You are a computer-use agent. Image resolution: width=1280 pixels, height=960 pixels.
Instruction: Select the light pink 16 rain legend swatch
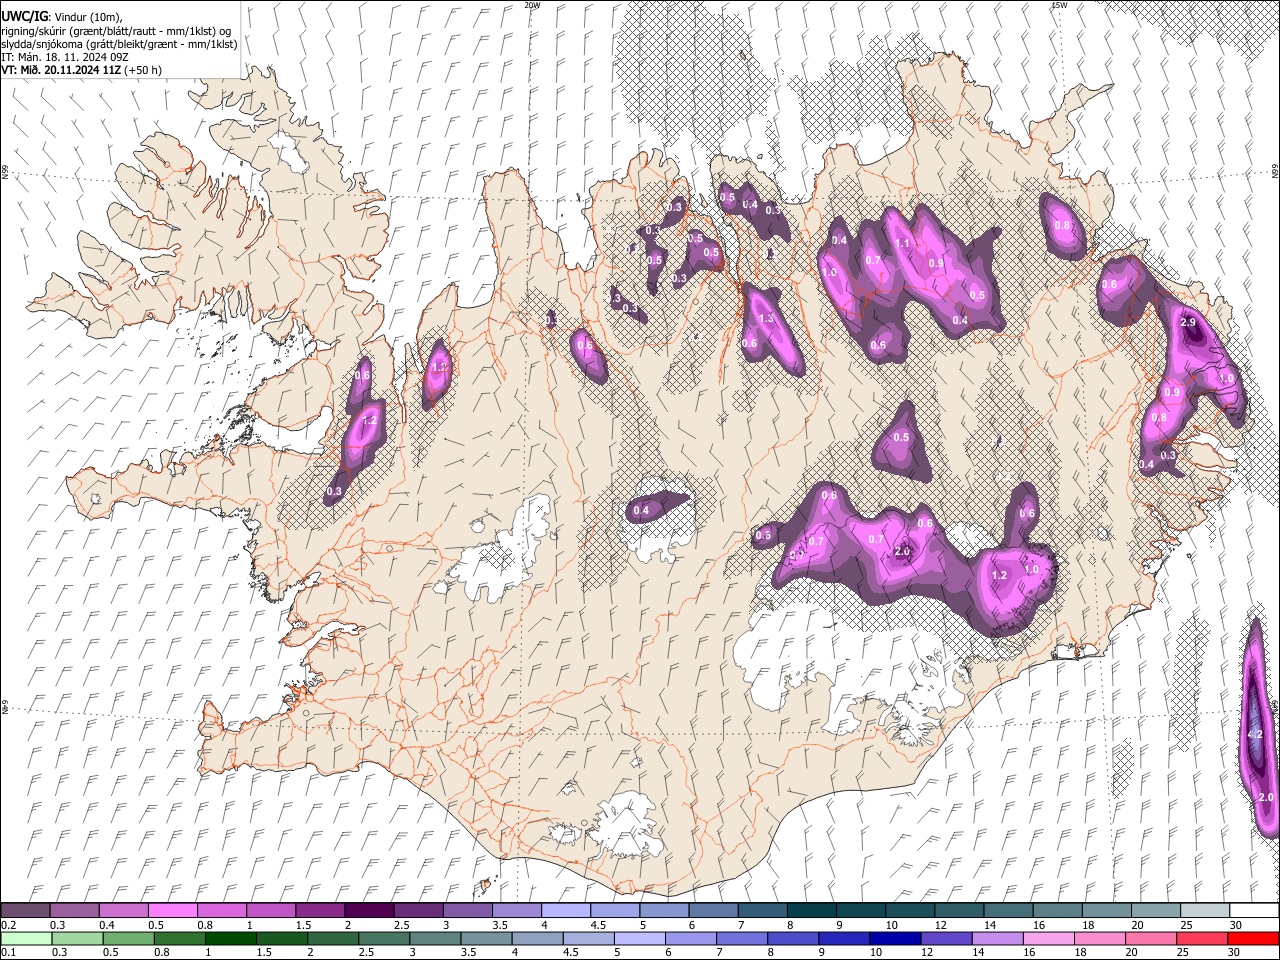1048,938
